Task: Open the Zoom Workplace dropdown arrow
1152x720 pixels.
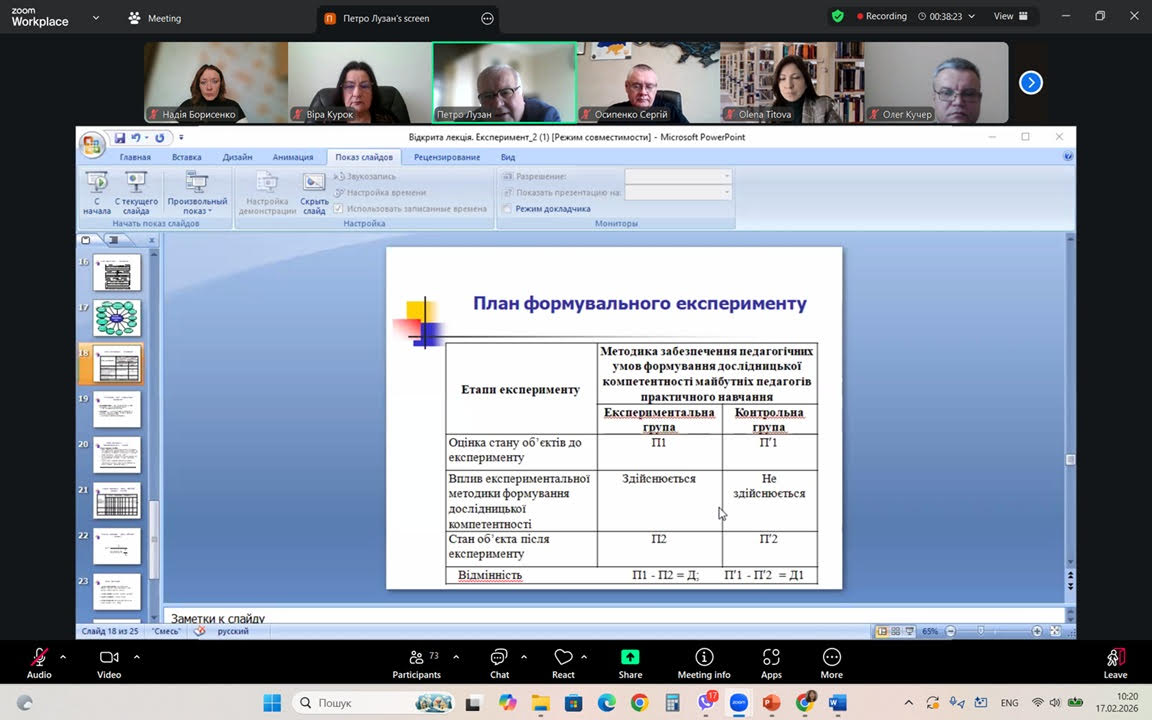Action: pyautogui.click(x=96, y=18)
